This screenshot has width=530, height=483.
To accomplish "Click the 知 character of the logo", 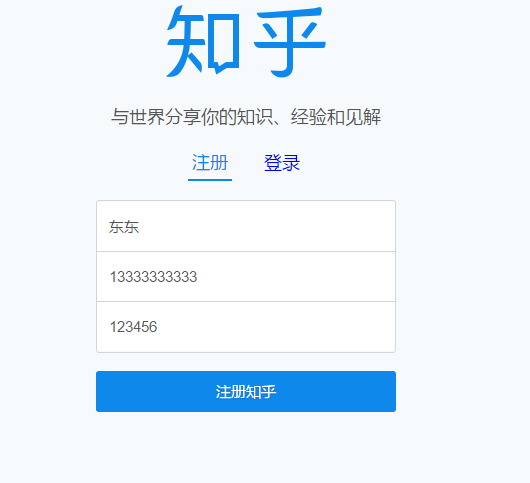I will point(203,42).
